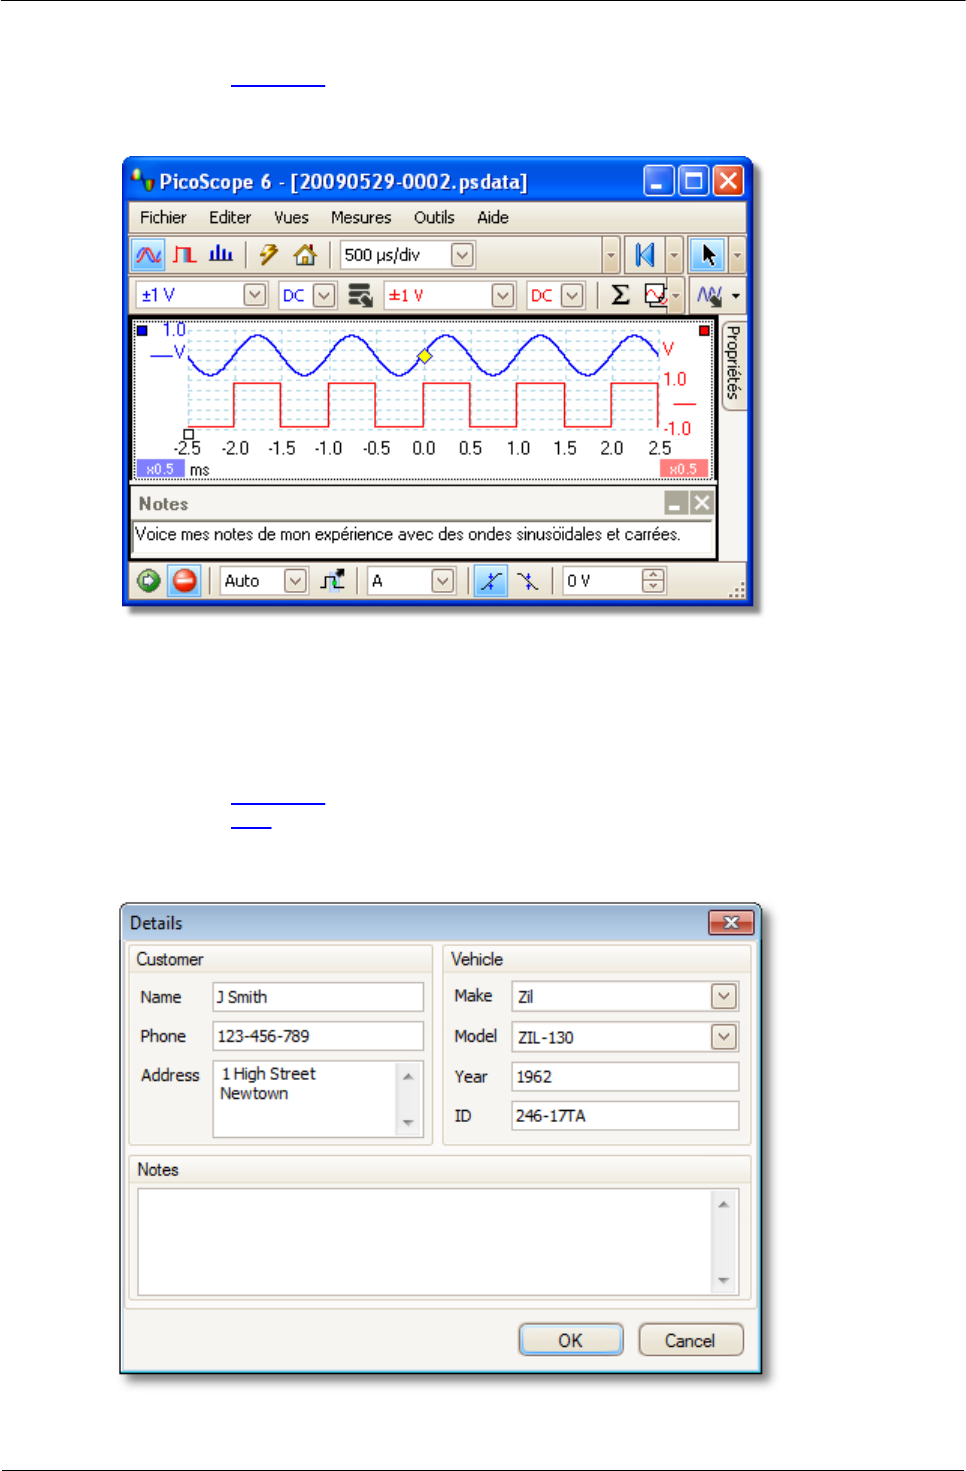This screenshot has height=1471, width=966.
Task: Open the trigger channel A dropdown
Action: click(x=443, y=581)
